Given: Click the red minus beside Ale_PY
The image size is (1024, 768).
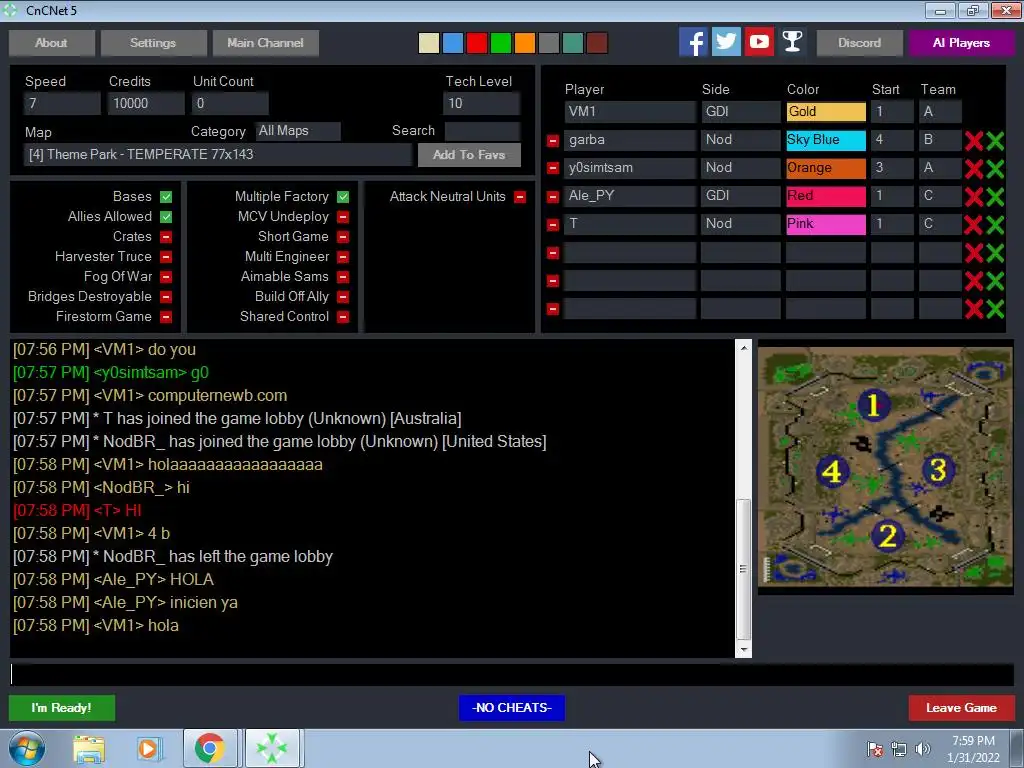Looking at the screenshot, I should click(552, 197).
